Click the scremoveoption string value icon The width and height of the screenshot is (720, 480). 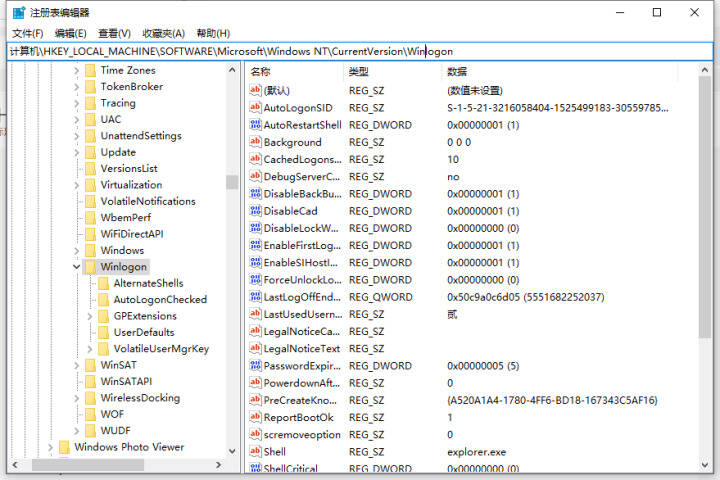pos(255,435)
